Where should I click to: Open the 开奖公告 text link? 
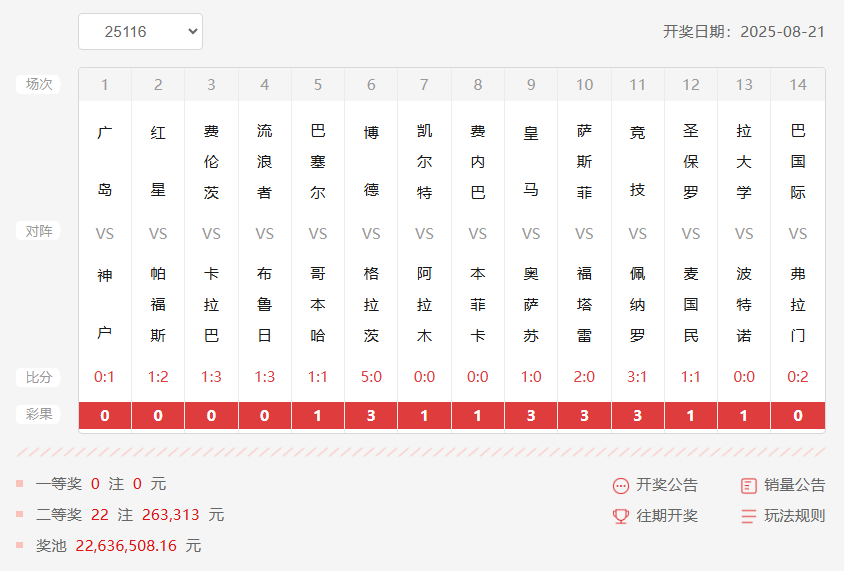667,485
